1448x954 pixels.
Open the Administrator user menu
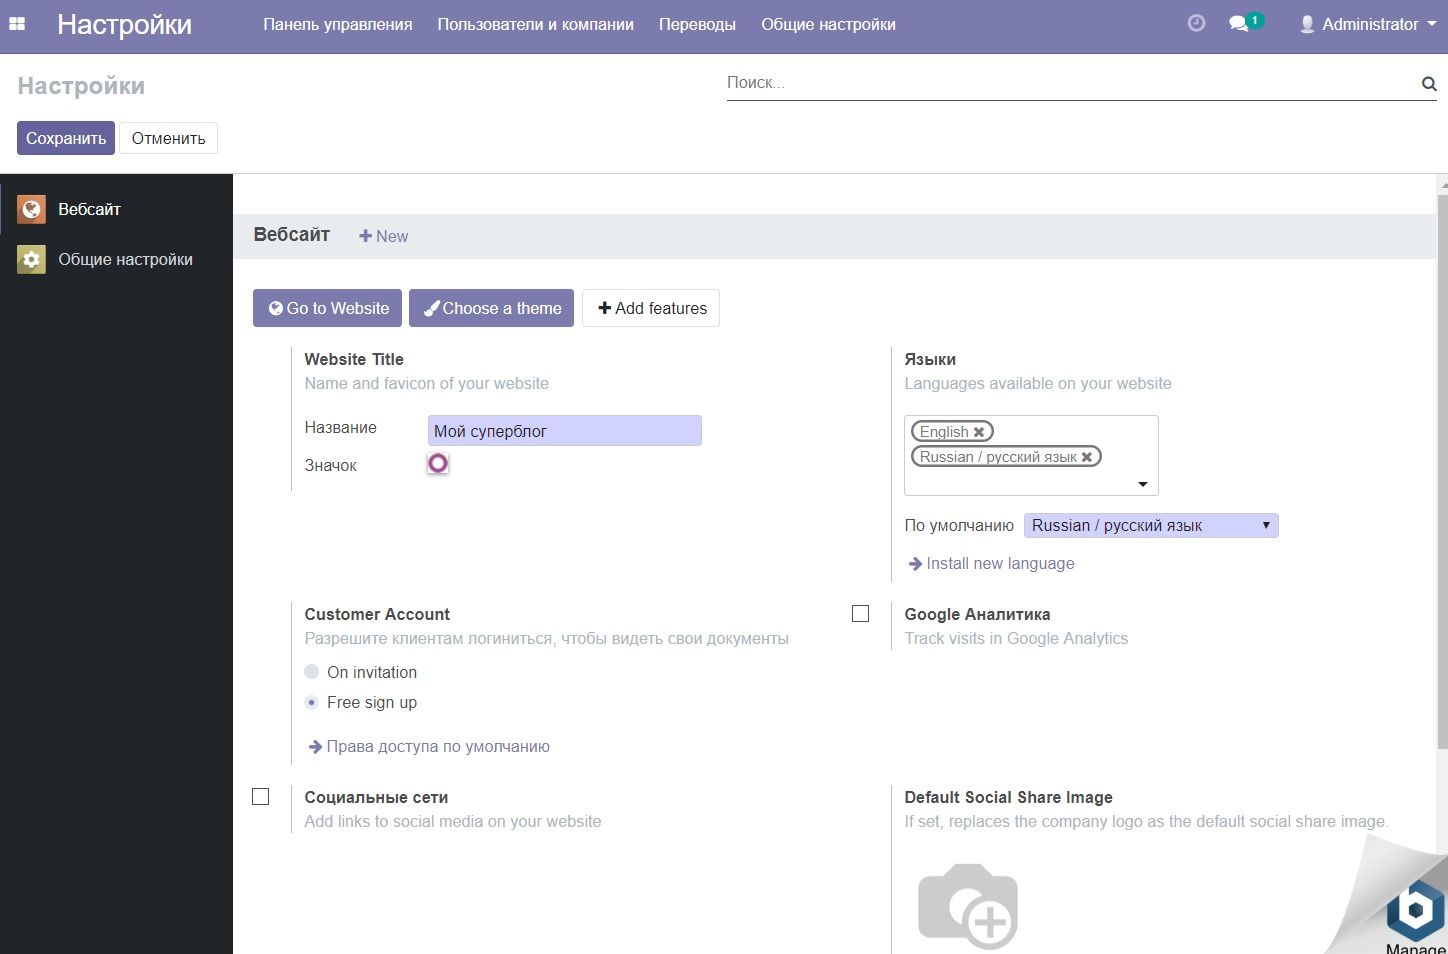click(x=1367, y=24)
